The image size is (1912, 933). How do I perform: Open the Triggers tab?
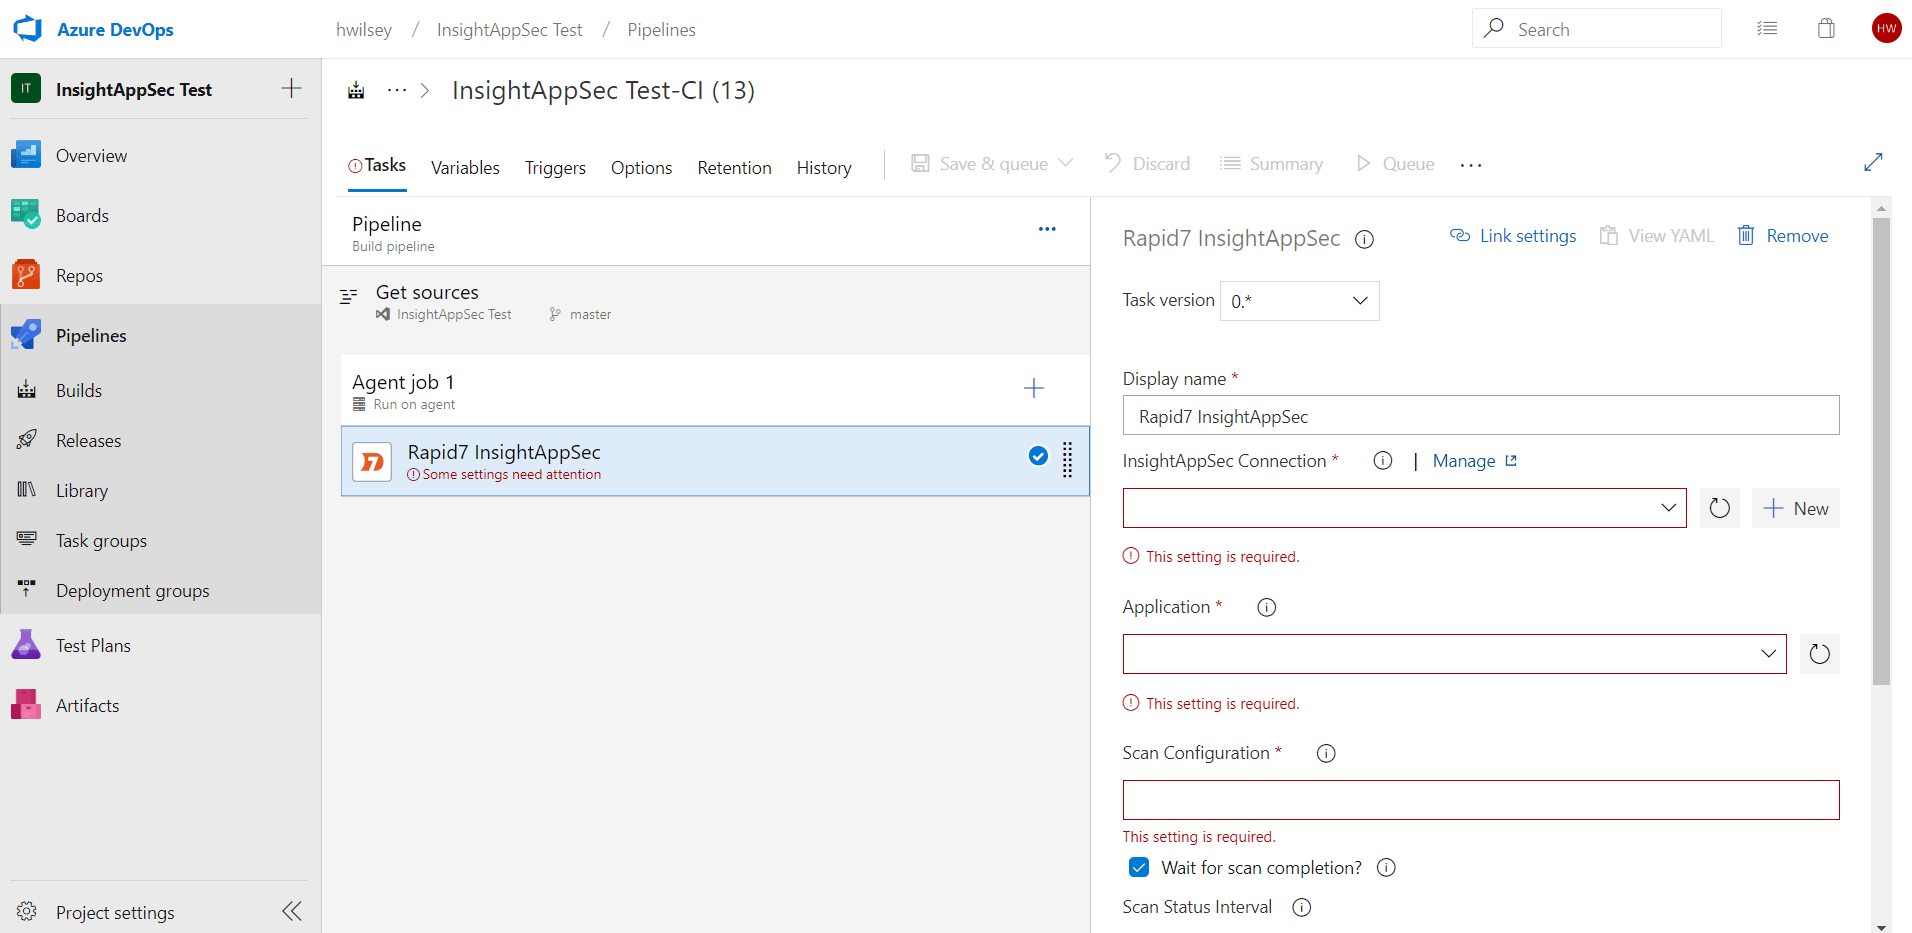click(555, 168)
